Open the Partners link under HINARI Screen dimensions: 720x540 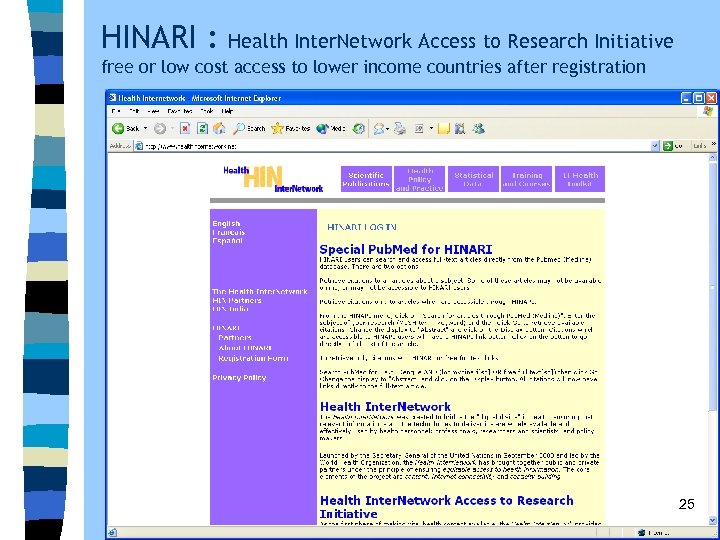coord(235,338)
